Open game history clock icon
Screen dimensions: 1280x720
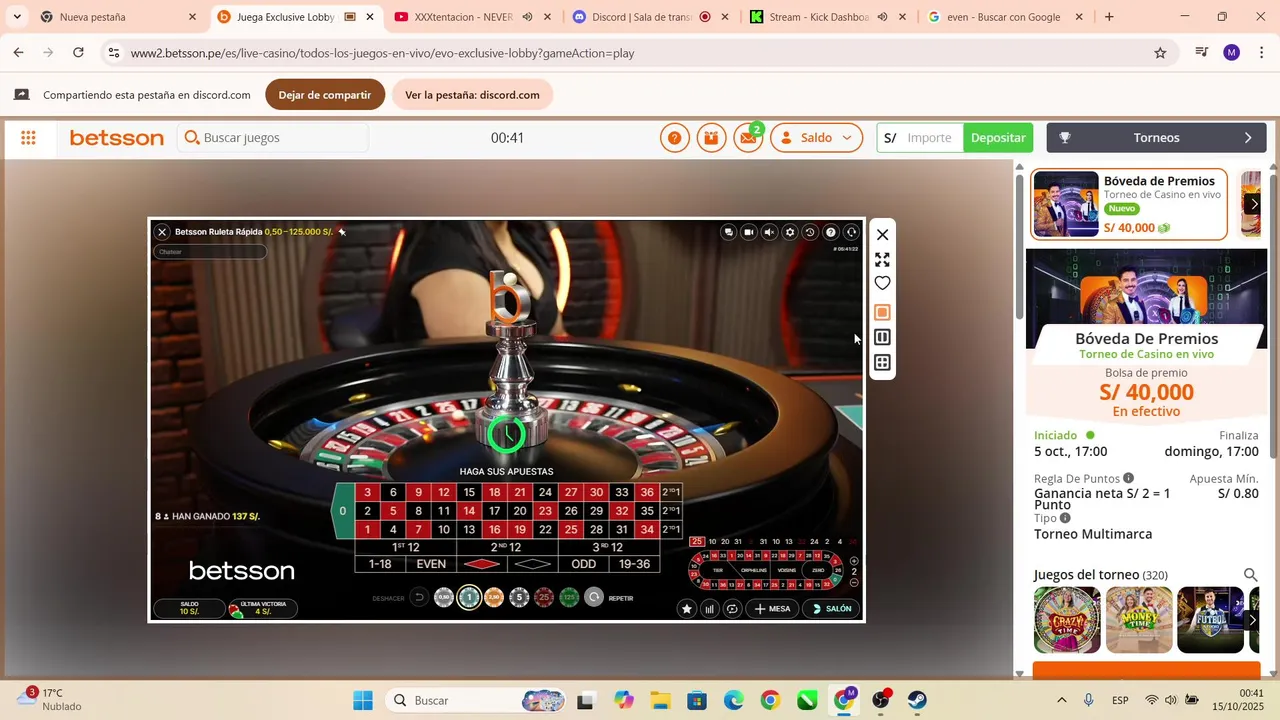tap(810, 232)
